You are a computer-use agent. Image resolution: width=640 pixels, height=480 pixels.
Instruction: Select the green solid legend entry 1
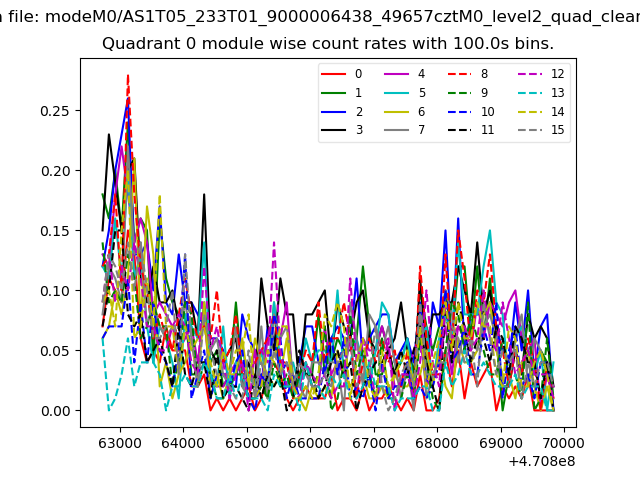point(345,93)
